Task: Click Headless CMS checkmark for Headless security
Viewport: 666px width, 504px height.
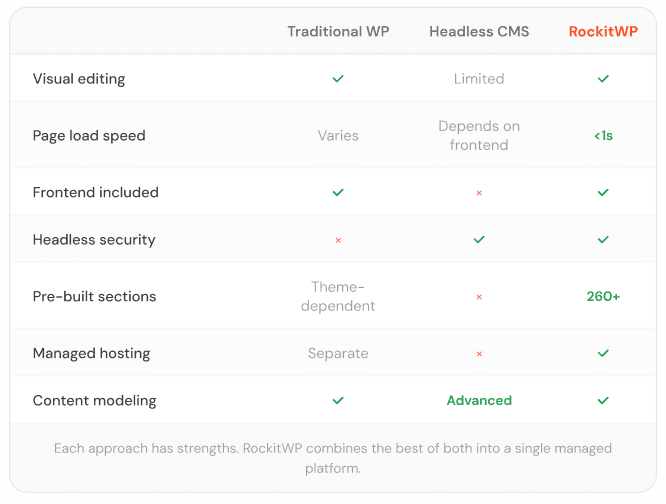Action: [479, 239]
